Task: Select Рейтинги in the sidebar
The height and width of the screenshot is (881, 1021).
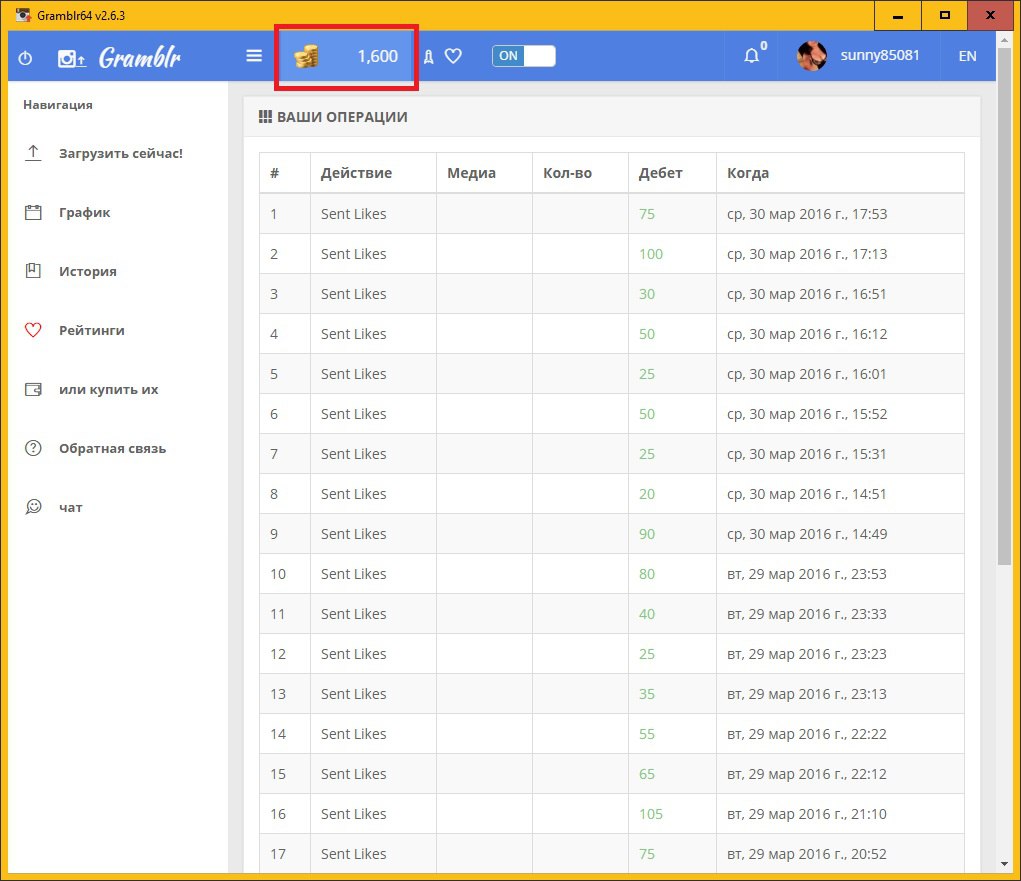Action: click(92, 331)
